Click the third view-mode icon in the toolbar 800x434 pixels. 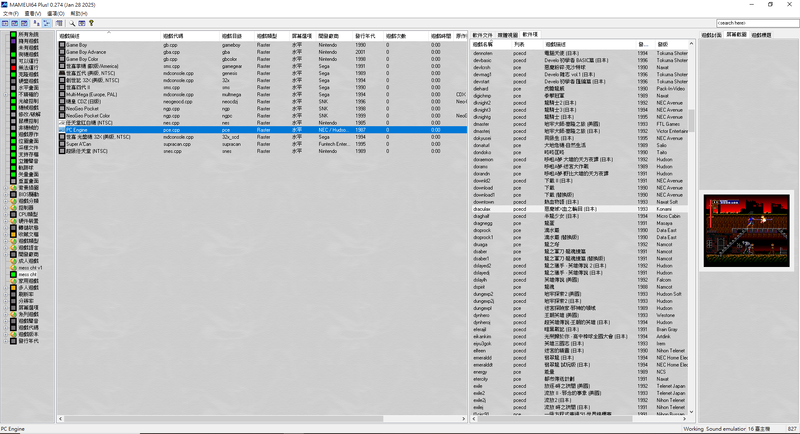pyautogui.click(x=24, y=23)
